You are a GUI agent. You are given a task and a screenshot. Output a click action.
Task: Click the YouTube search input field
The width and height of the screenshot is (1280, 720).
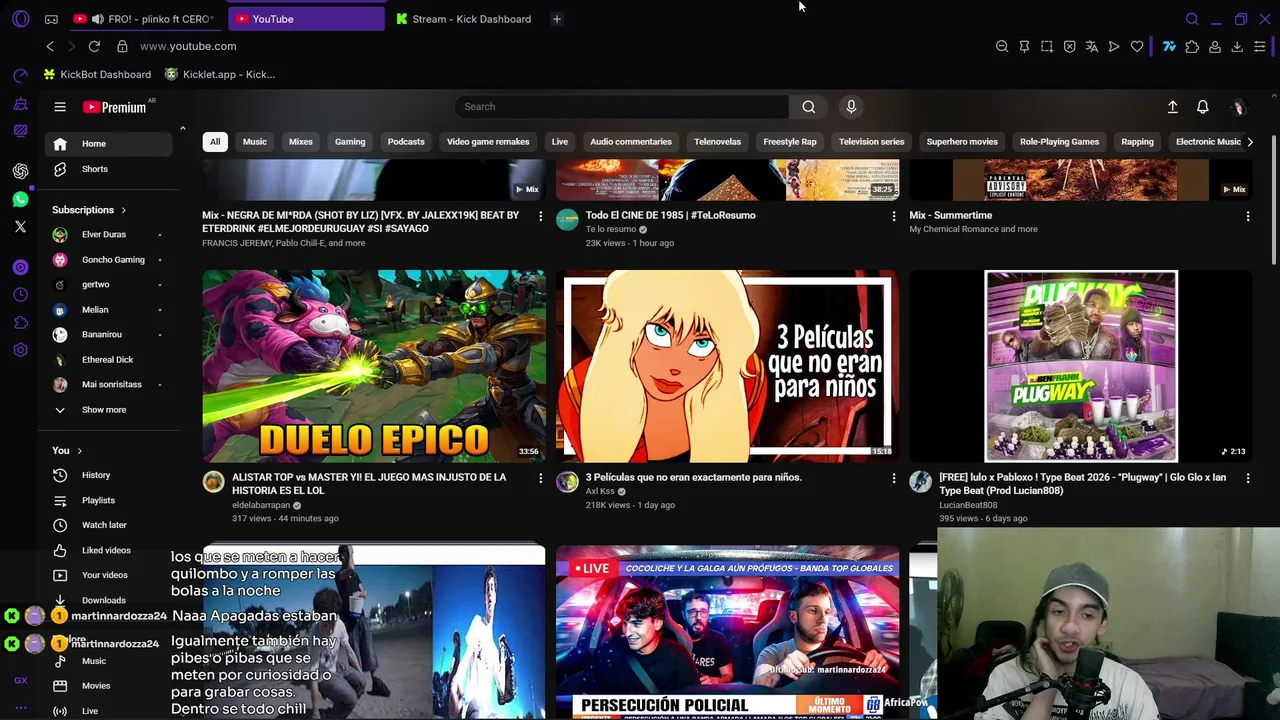coord(622,107)
